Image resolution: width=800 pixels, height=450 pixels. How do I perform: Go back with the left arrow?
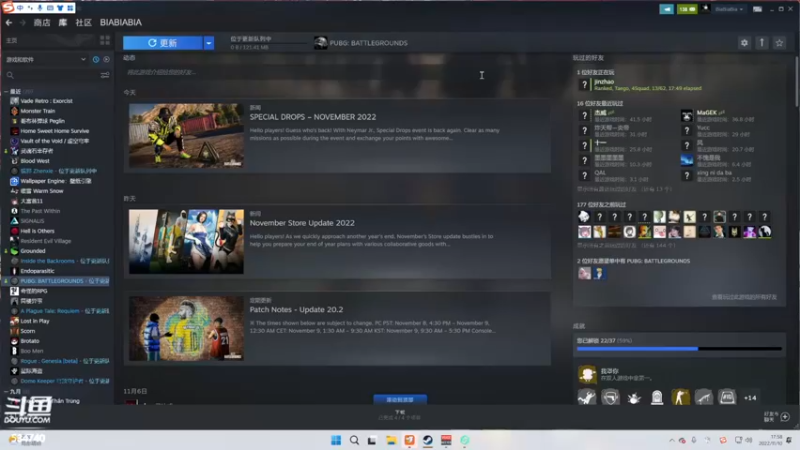(x=9, y=22)
